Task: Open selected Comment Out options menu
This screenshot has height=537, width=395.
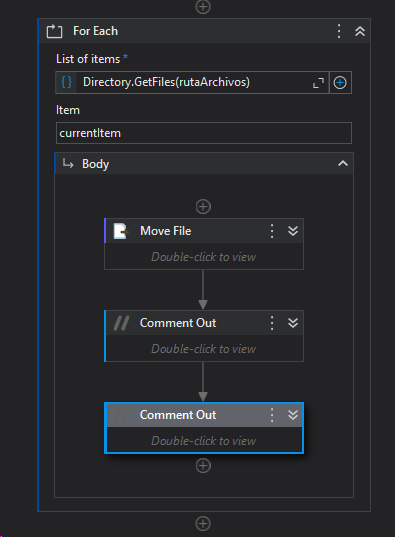Action: (272, 415)
